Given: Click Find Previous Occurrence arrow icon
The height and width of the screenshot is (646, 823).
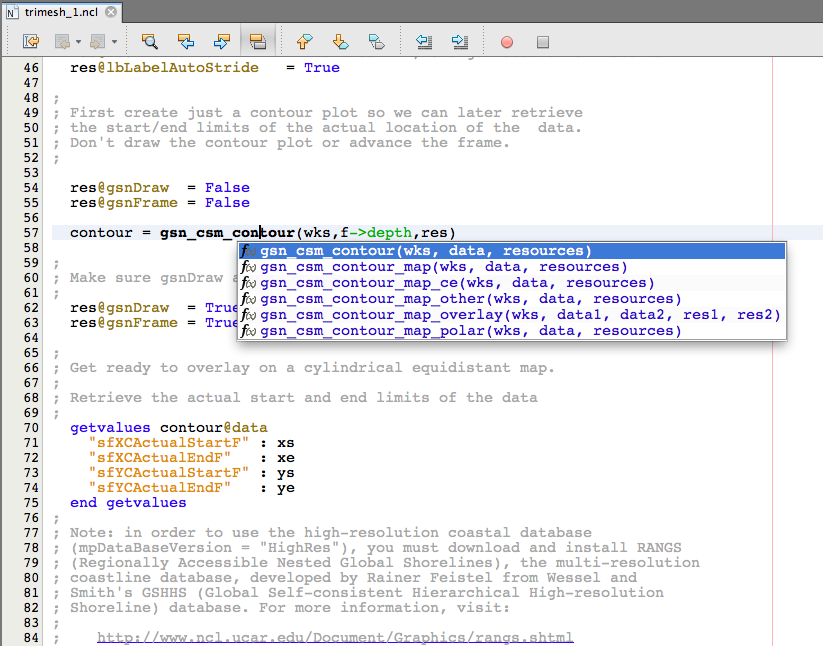Looking at the screenshot, I should coord(185,42).
